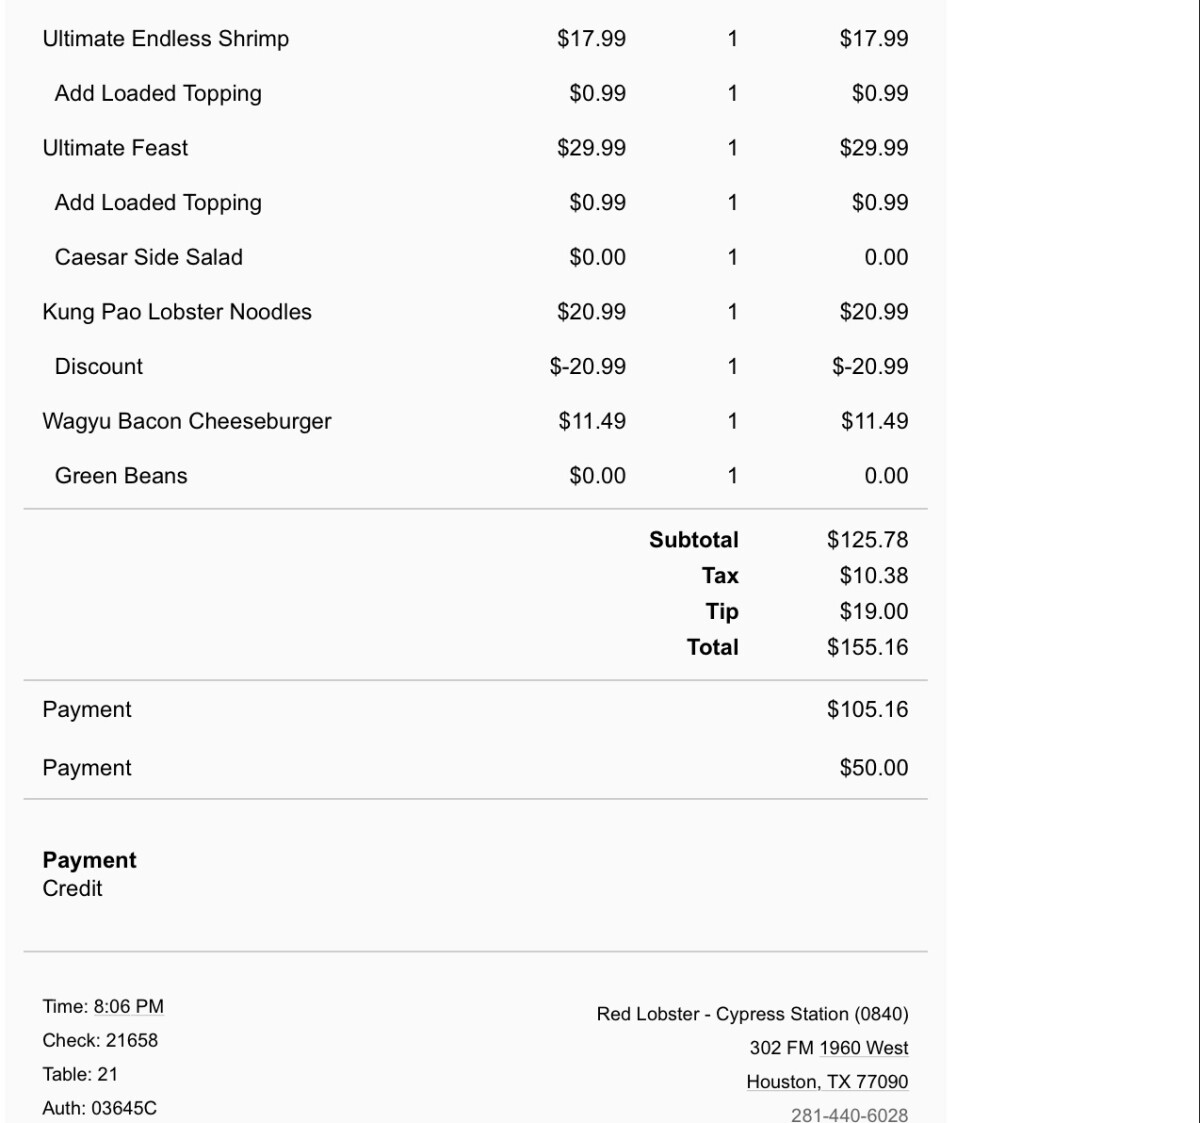This screenshot has height=1123, width=1200.
Task: Click the Total amount $155.16
Action: 867,648
